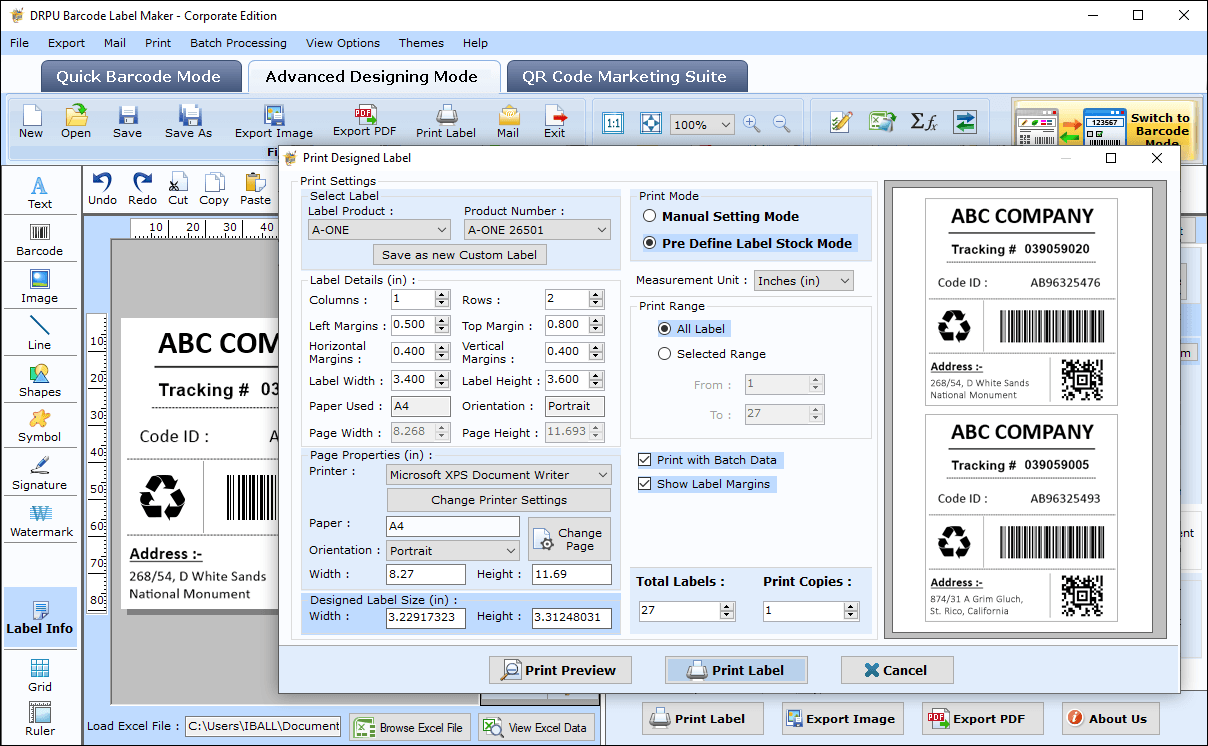Viewport: 1208px width, 746px height.
Task: Open the Product Number dropdown
Action: 537,230
